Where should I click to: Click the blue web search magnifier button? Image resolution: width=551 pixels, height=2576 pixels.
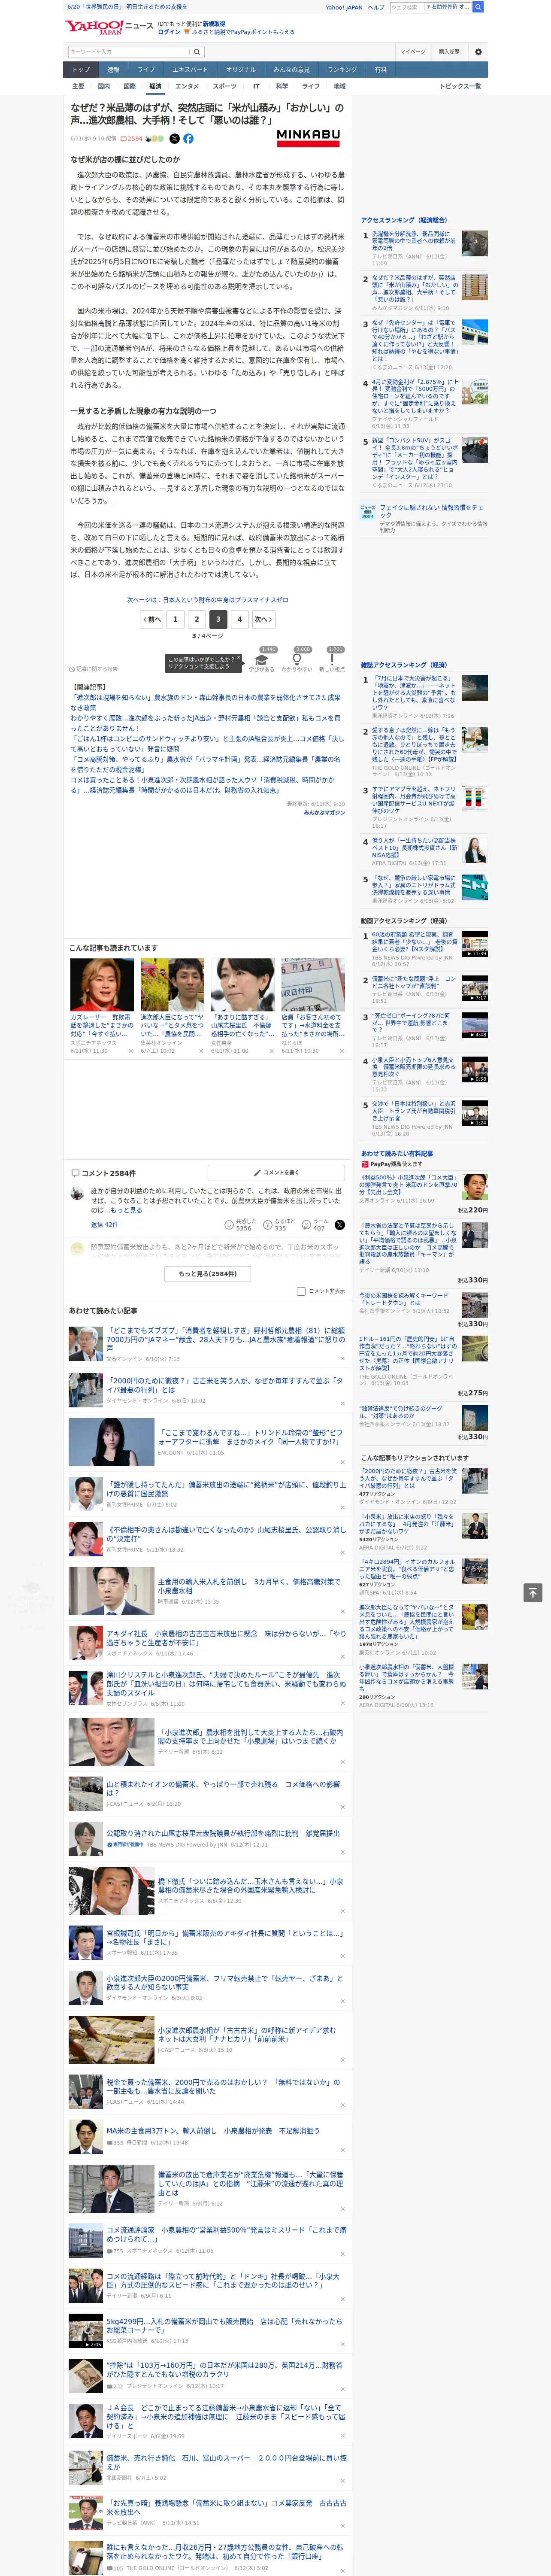coord(478,7)
